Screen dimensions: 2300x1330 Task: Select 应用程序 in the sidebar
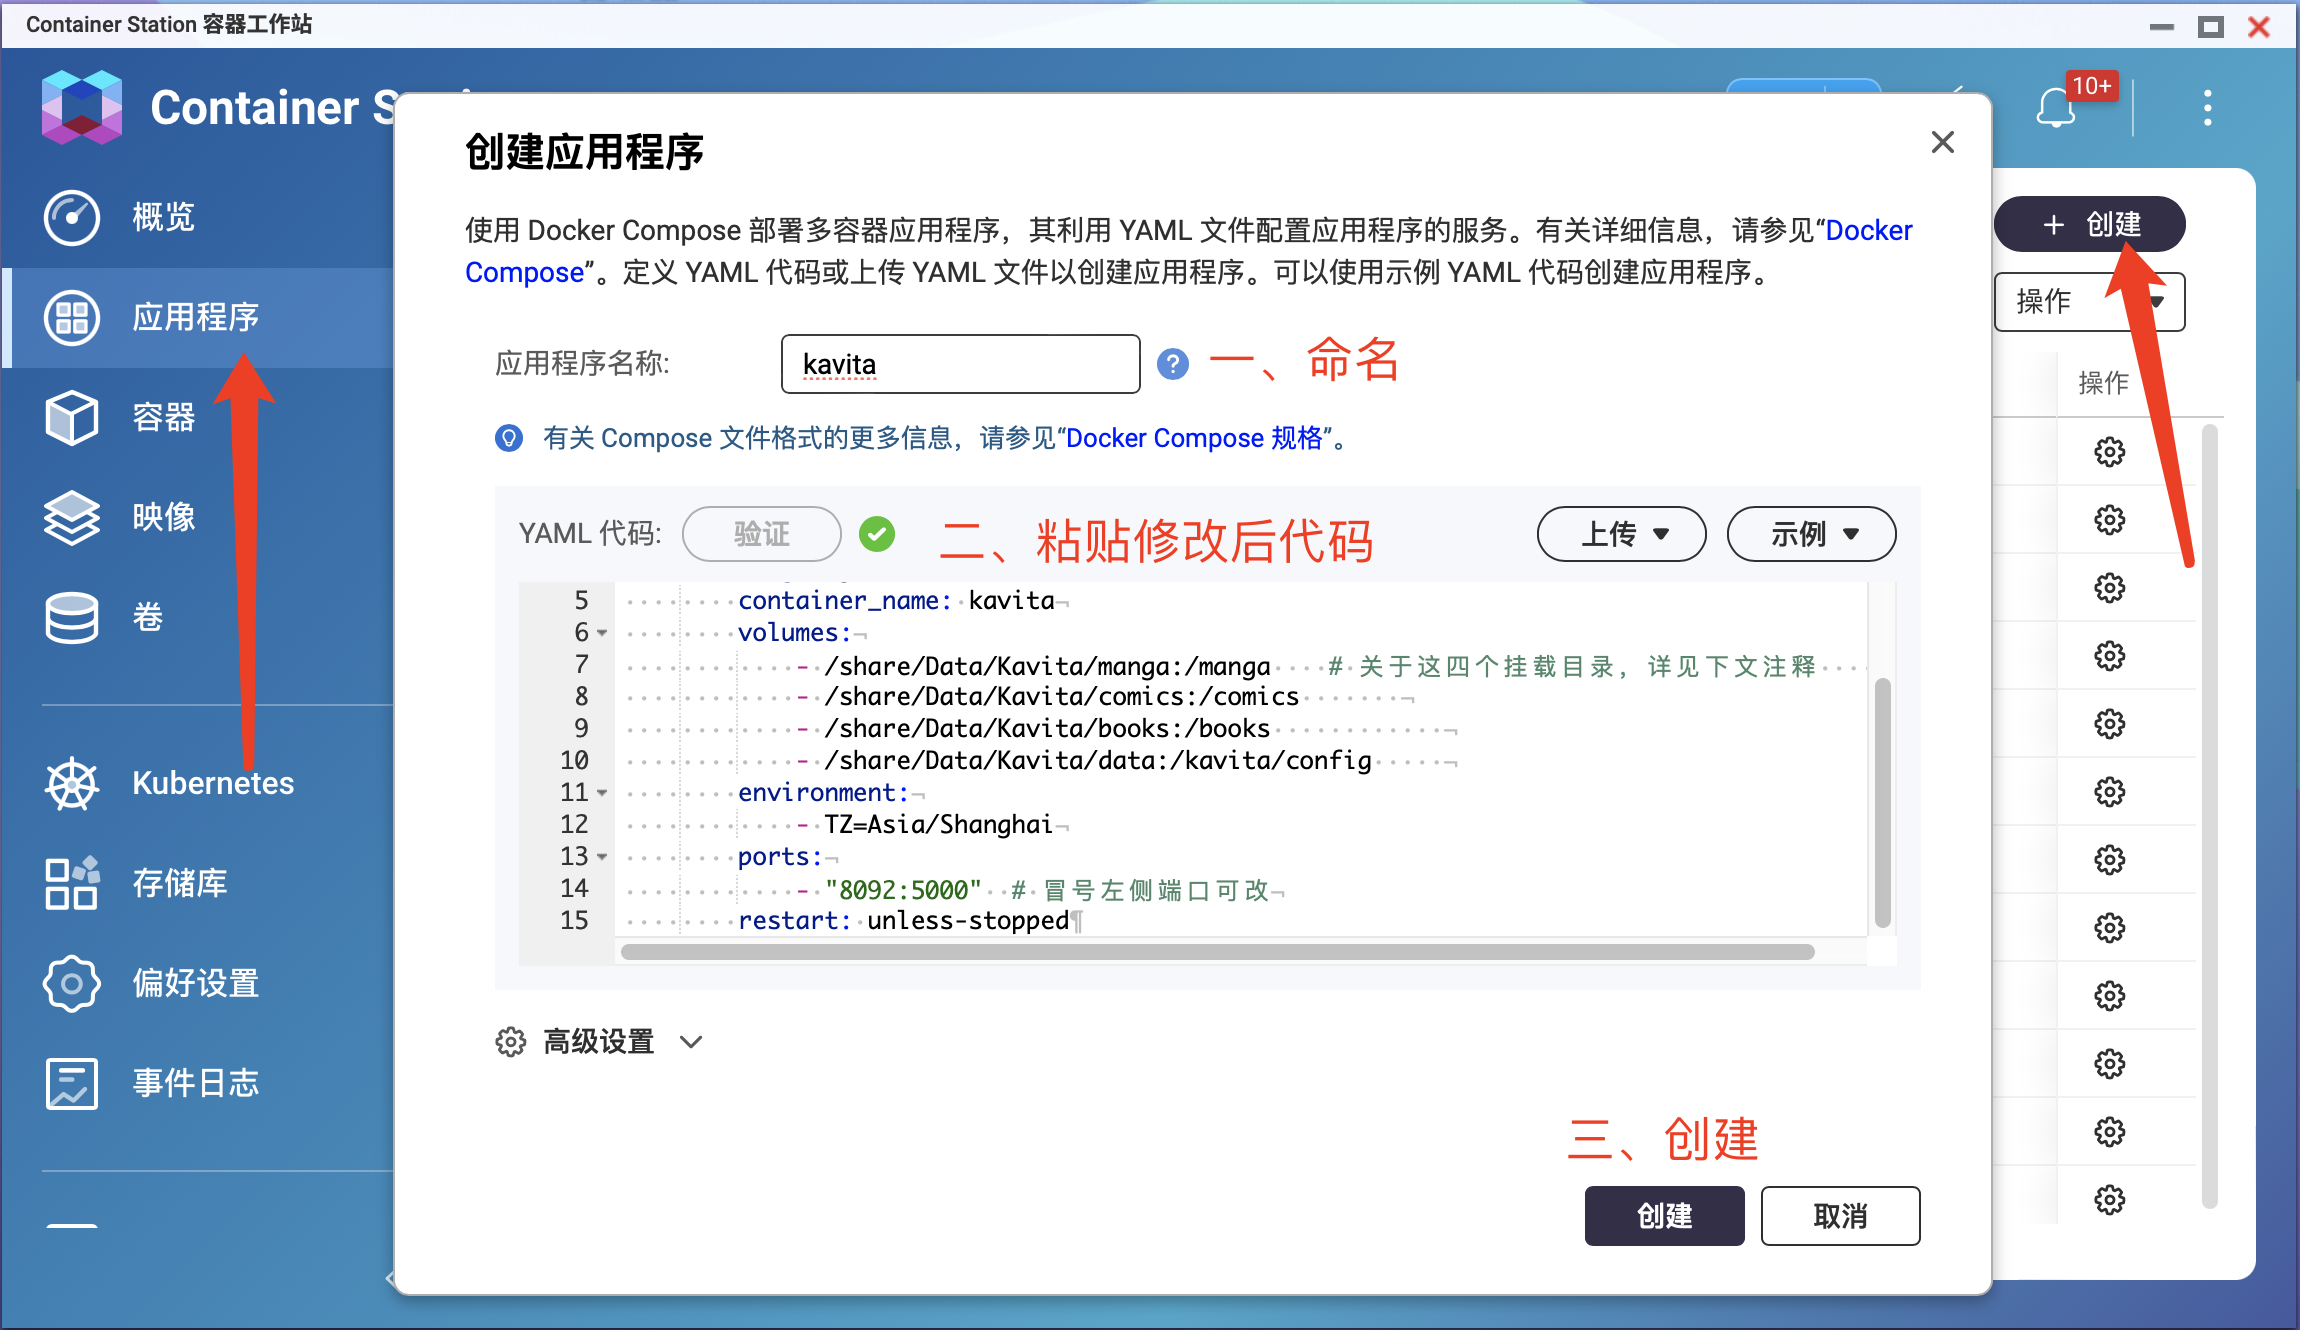point(196,317)
